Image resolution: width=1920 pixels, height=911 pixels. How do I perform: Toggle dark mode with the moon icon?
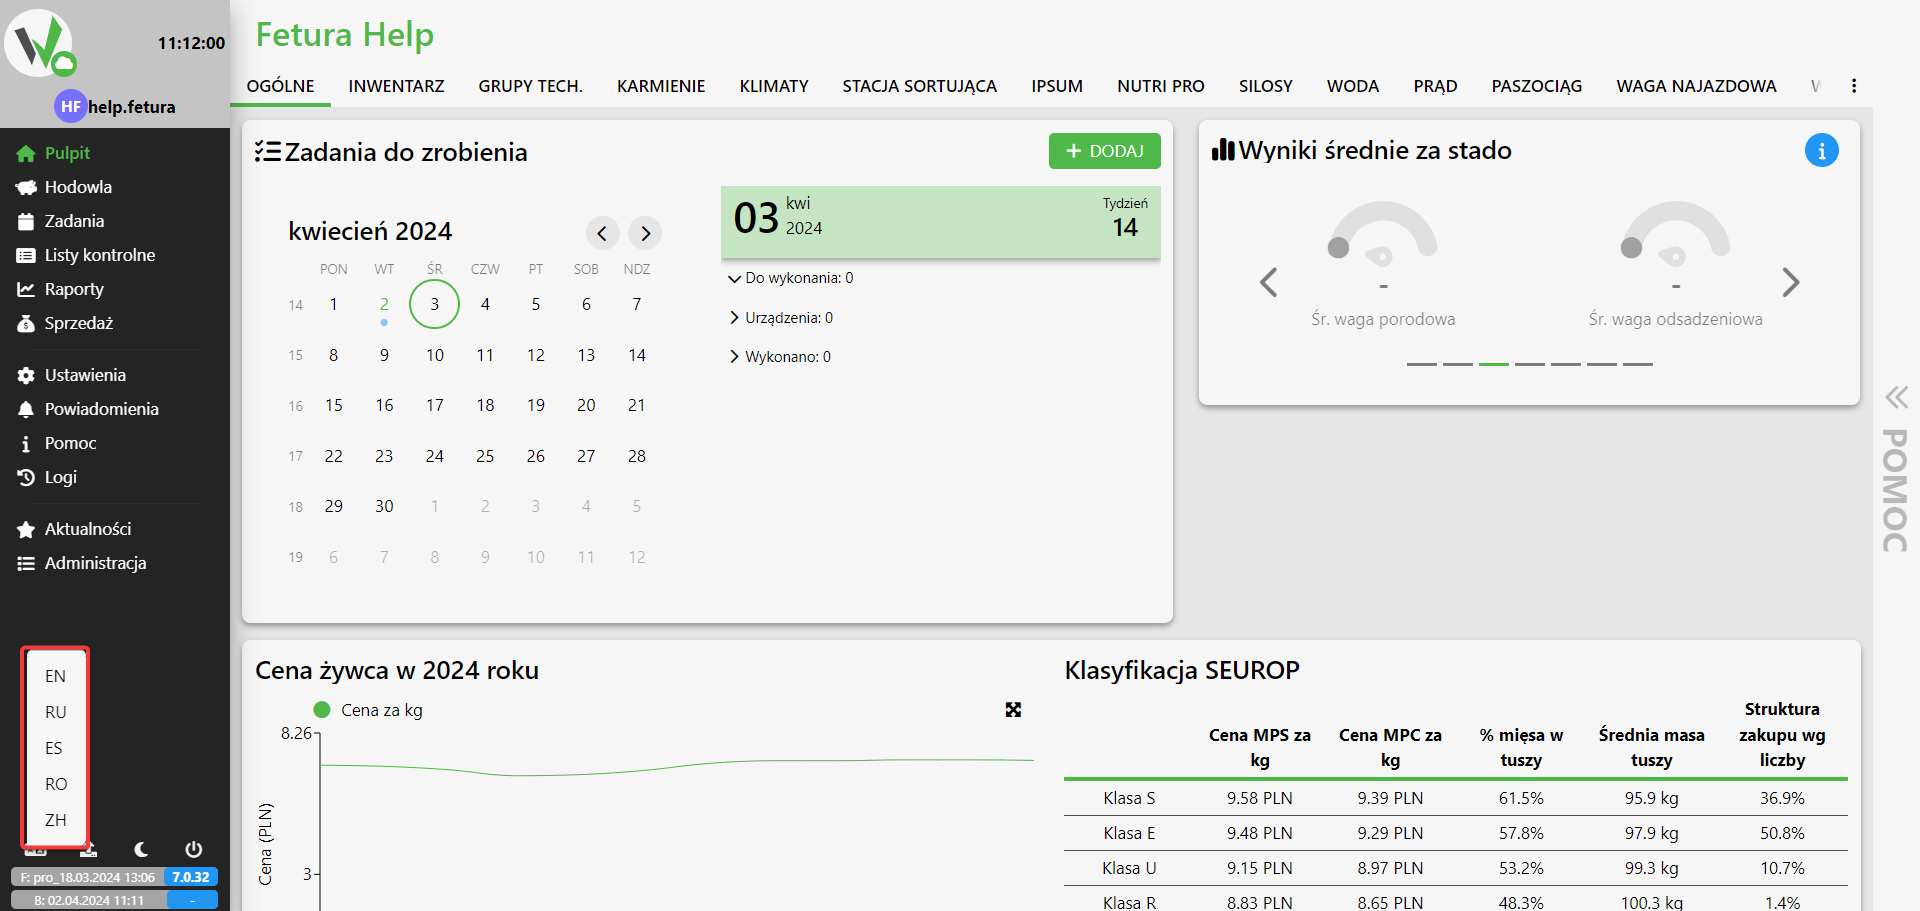tap(141, 849)
